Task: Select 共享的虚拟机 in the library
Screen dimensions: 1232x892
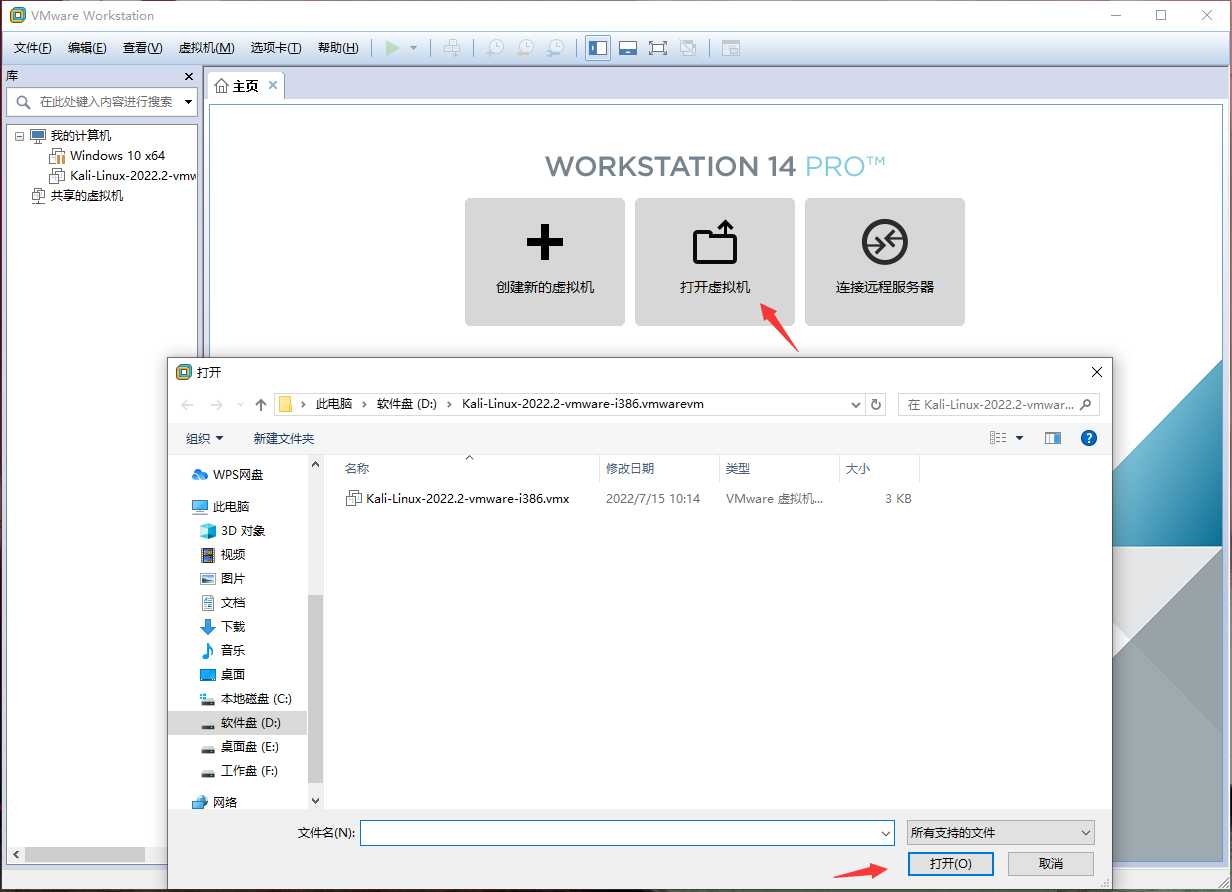Action: [87, 196]
